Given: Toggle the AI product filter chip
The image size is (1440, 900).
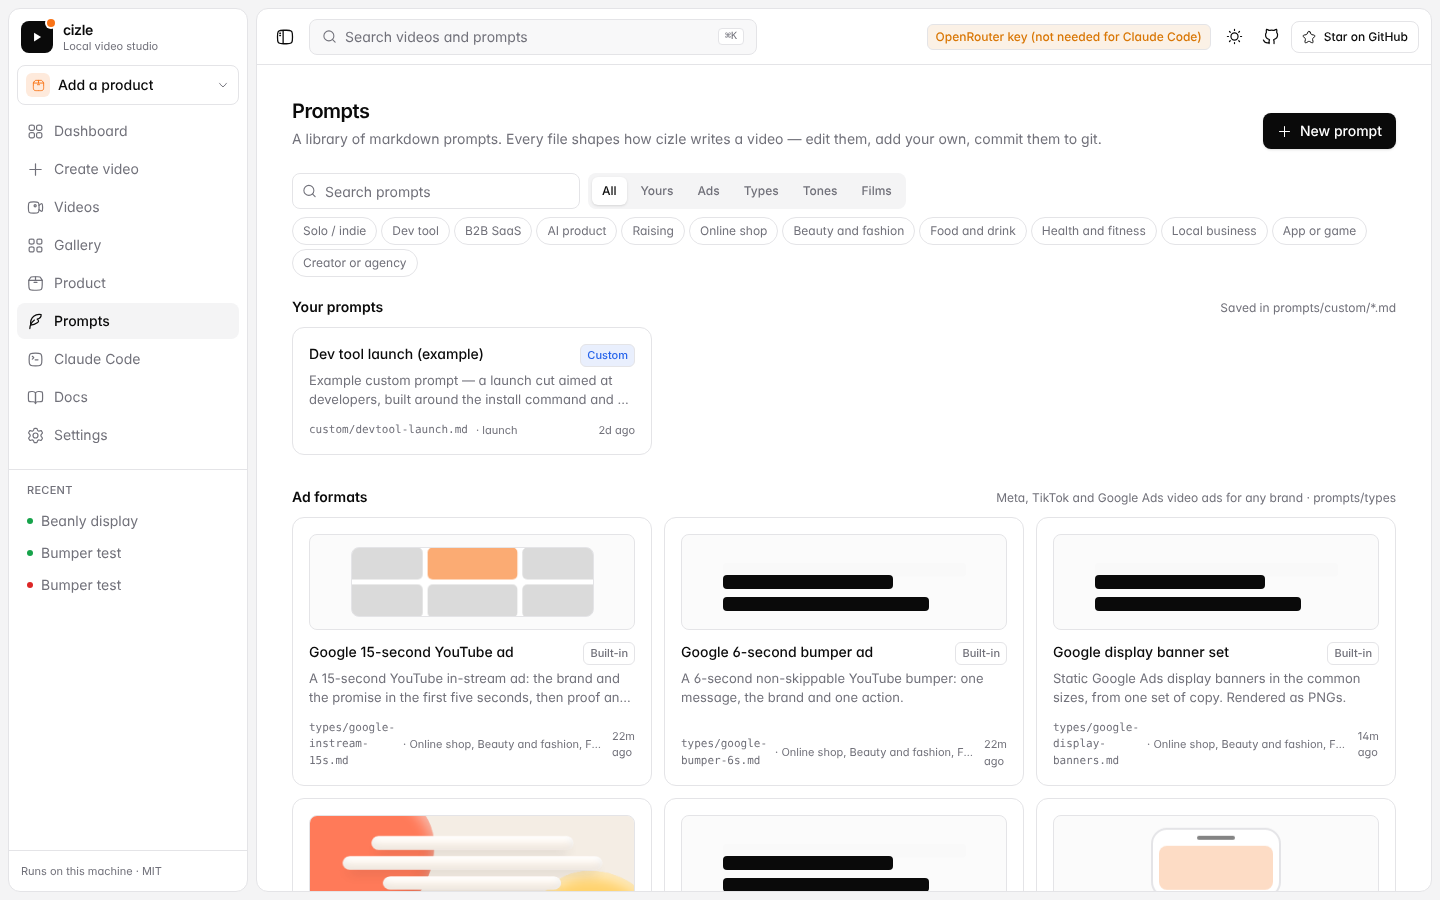Looking at the screenshot, I should (577, 231).
